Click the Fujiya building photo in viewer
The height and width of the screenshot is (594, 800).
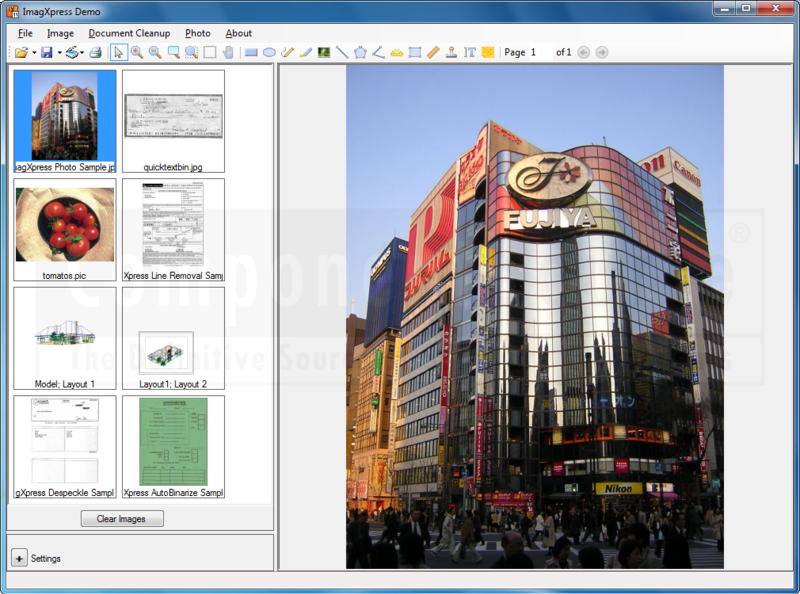535,317
